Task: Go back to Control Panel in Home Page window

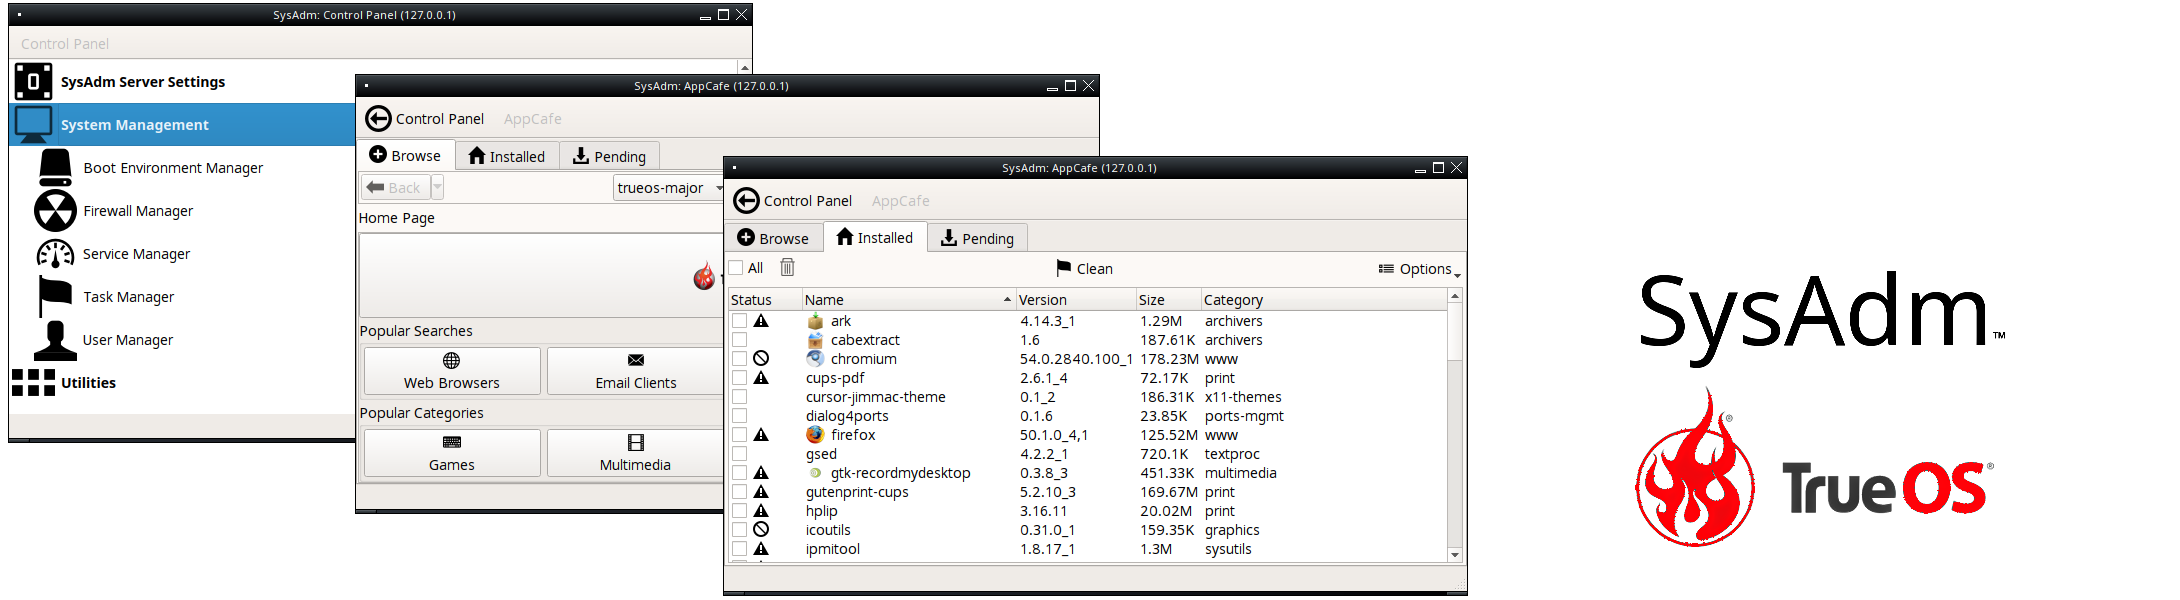Action: point(424,119)
